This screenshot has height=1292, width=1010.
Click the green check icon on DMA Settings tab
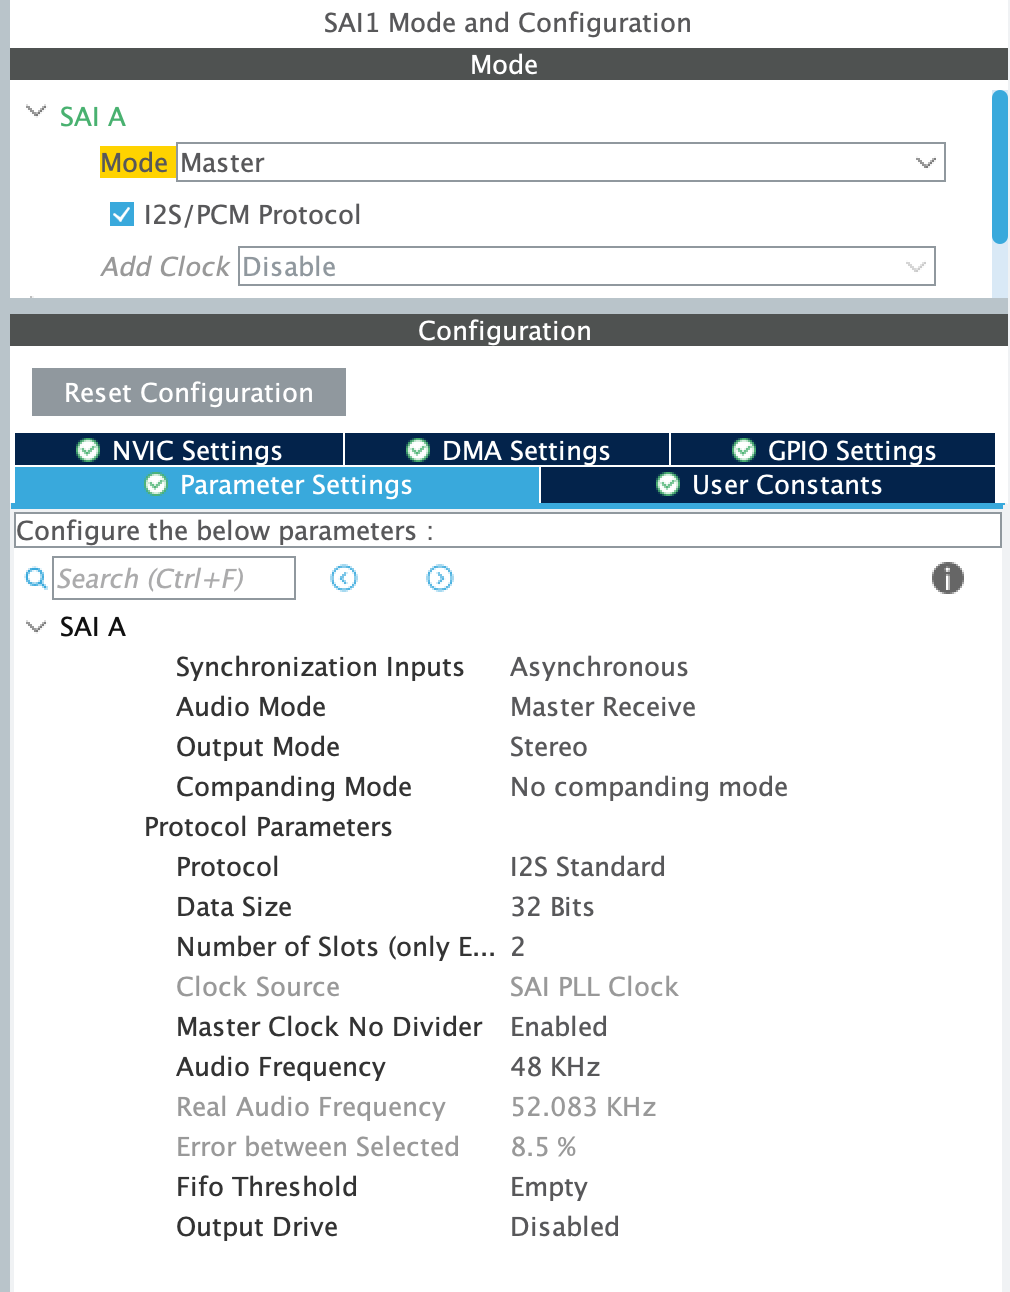[x=417, y=450]
